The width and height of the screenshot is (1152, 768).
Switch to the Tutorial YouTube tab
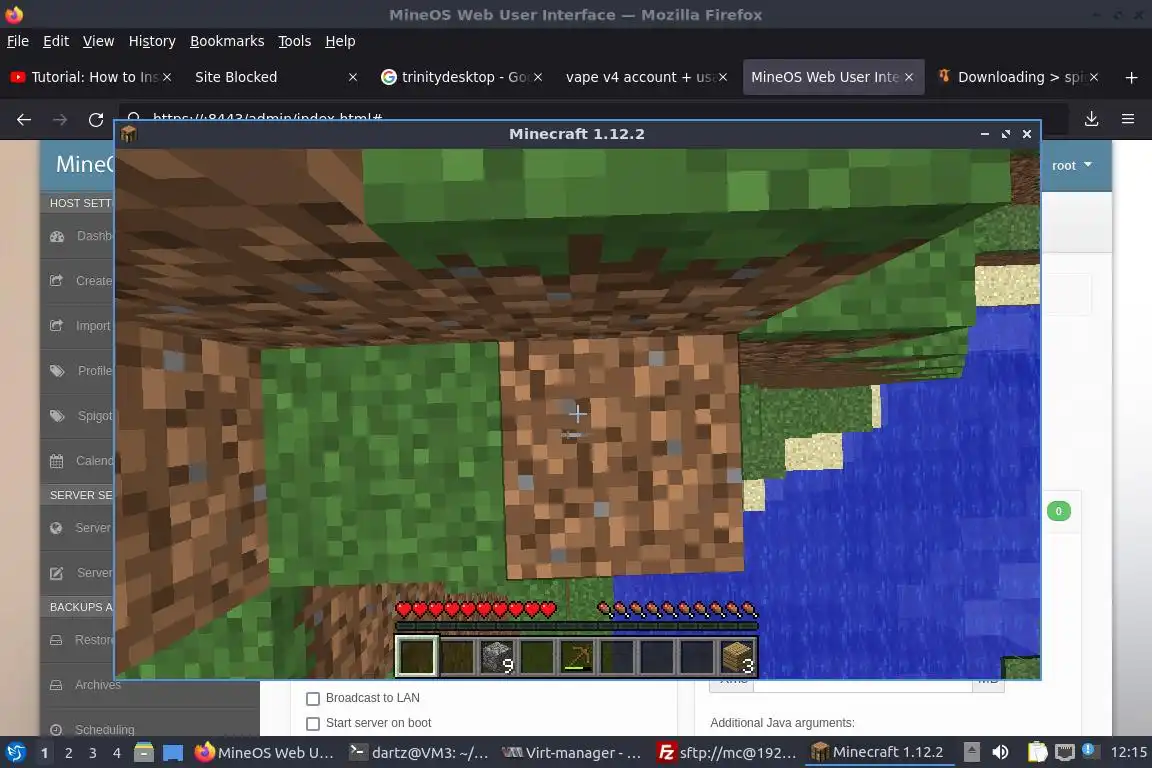point(91,77)
